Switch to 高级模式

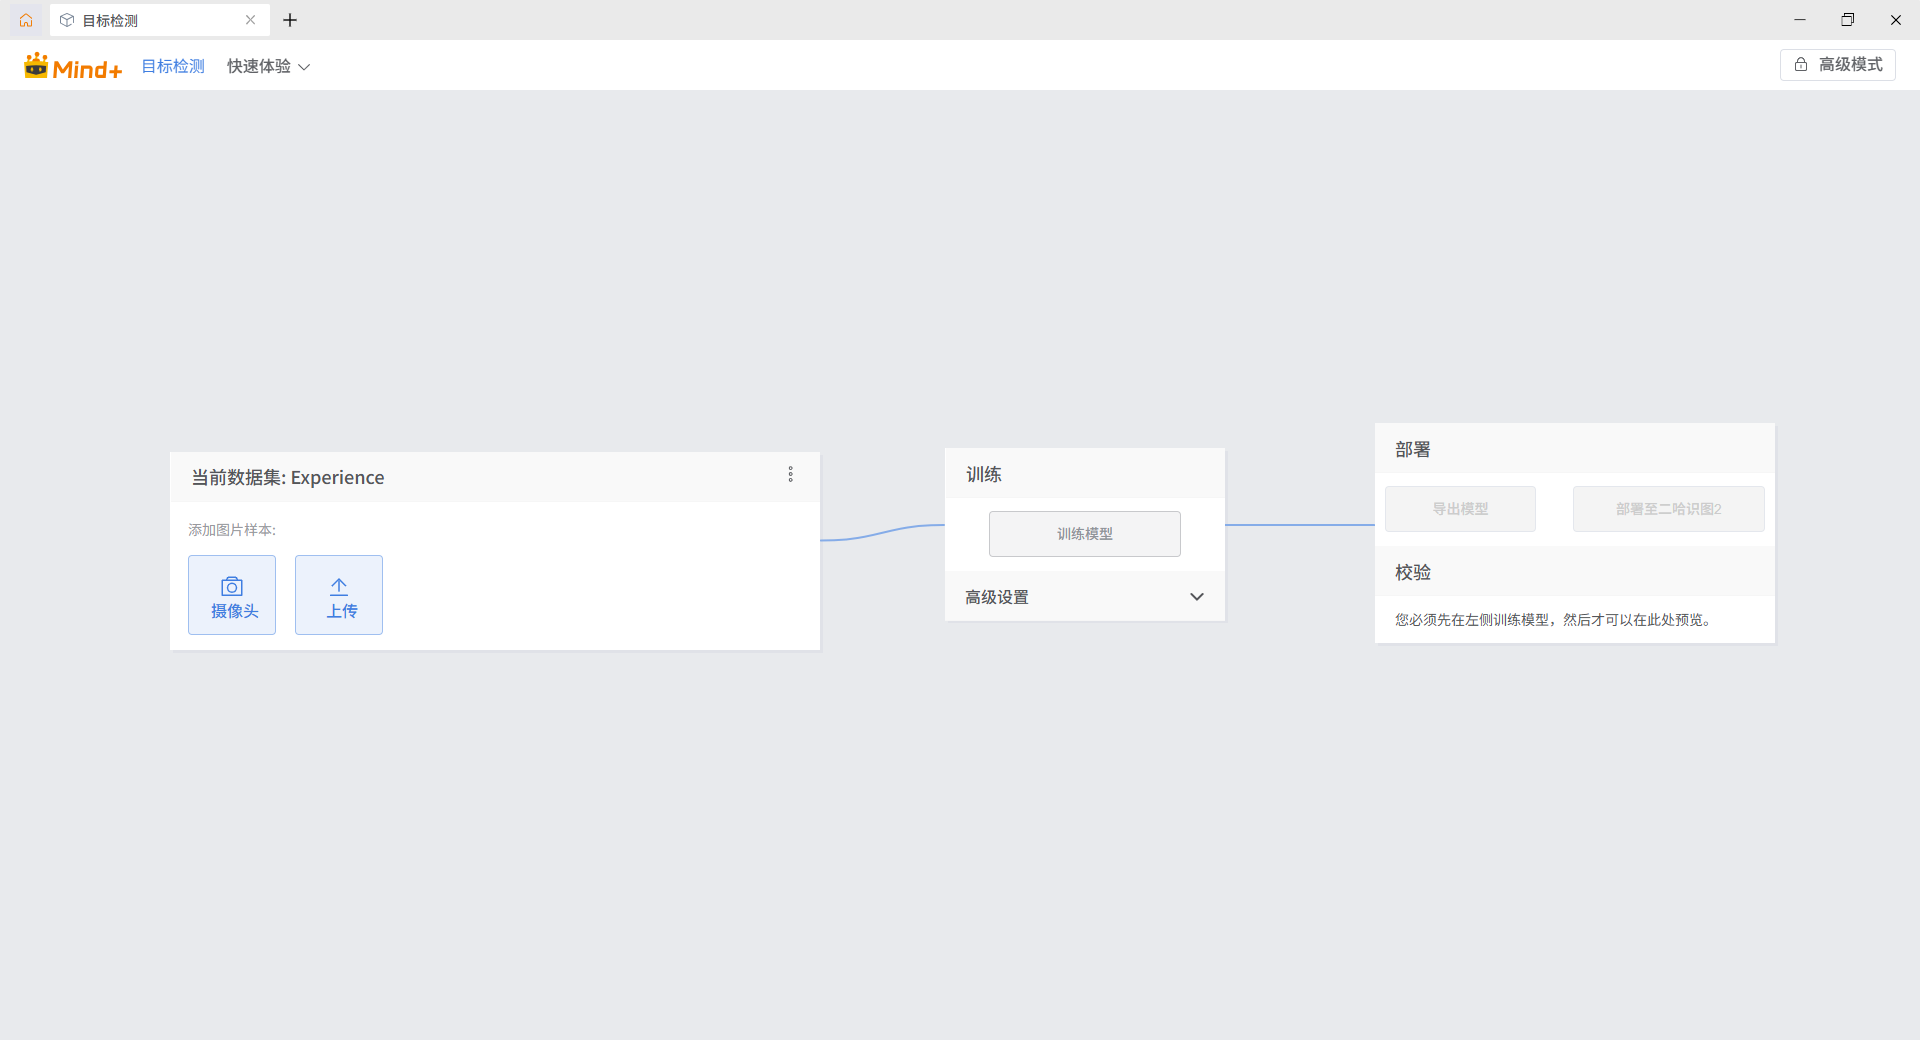click(1838, 65)
